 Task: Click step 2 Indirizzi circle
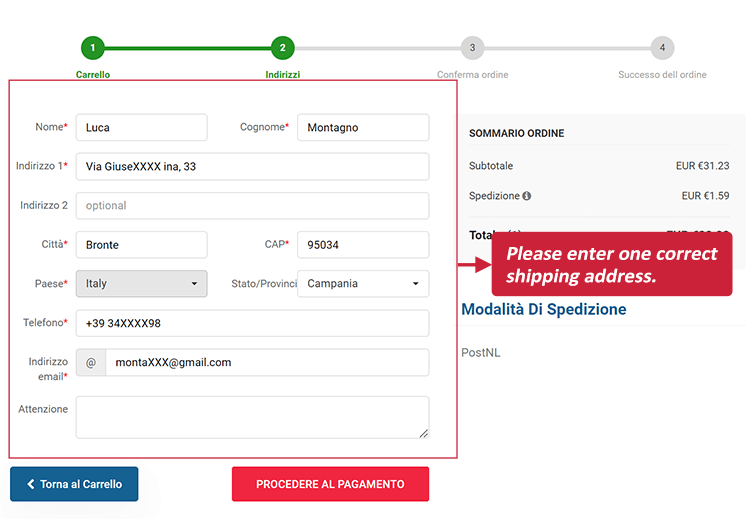coord(282,48)
